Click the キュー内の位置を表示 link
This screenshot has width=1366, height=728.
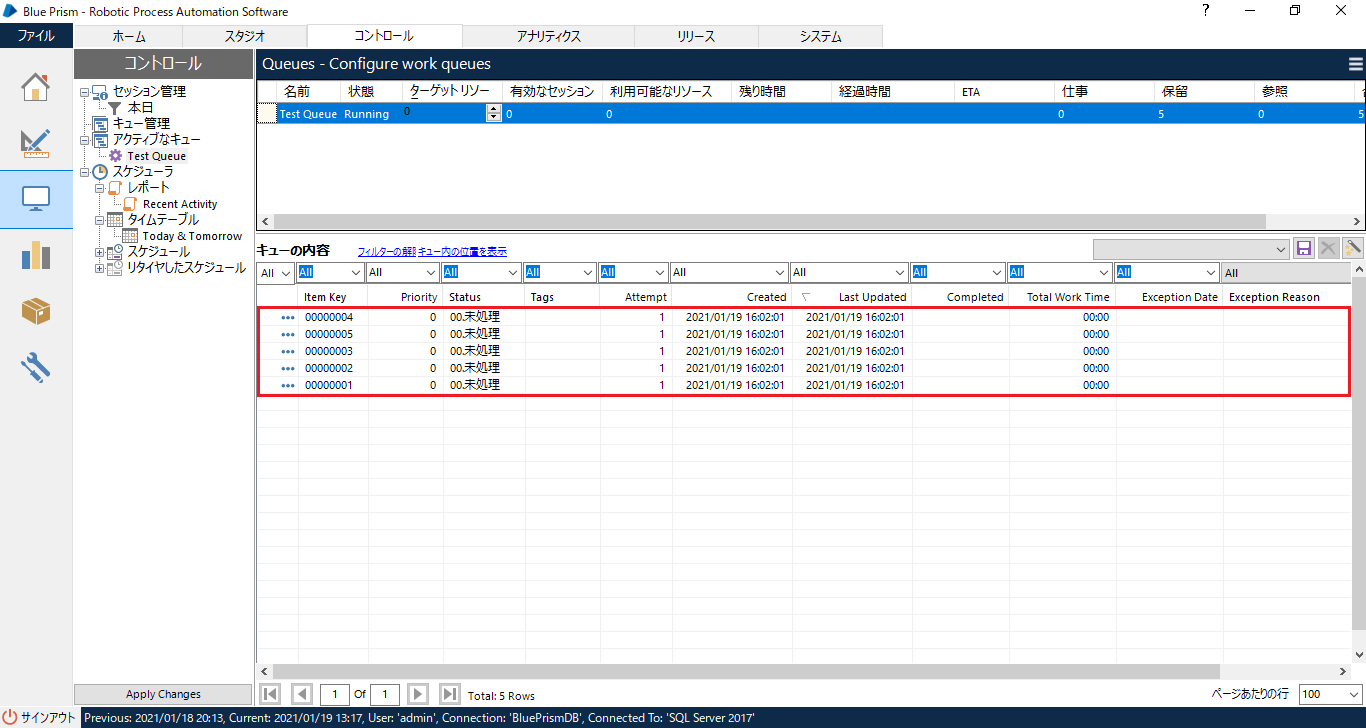click(462, 252)
